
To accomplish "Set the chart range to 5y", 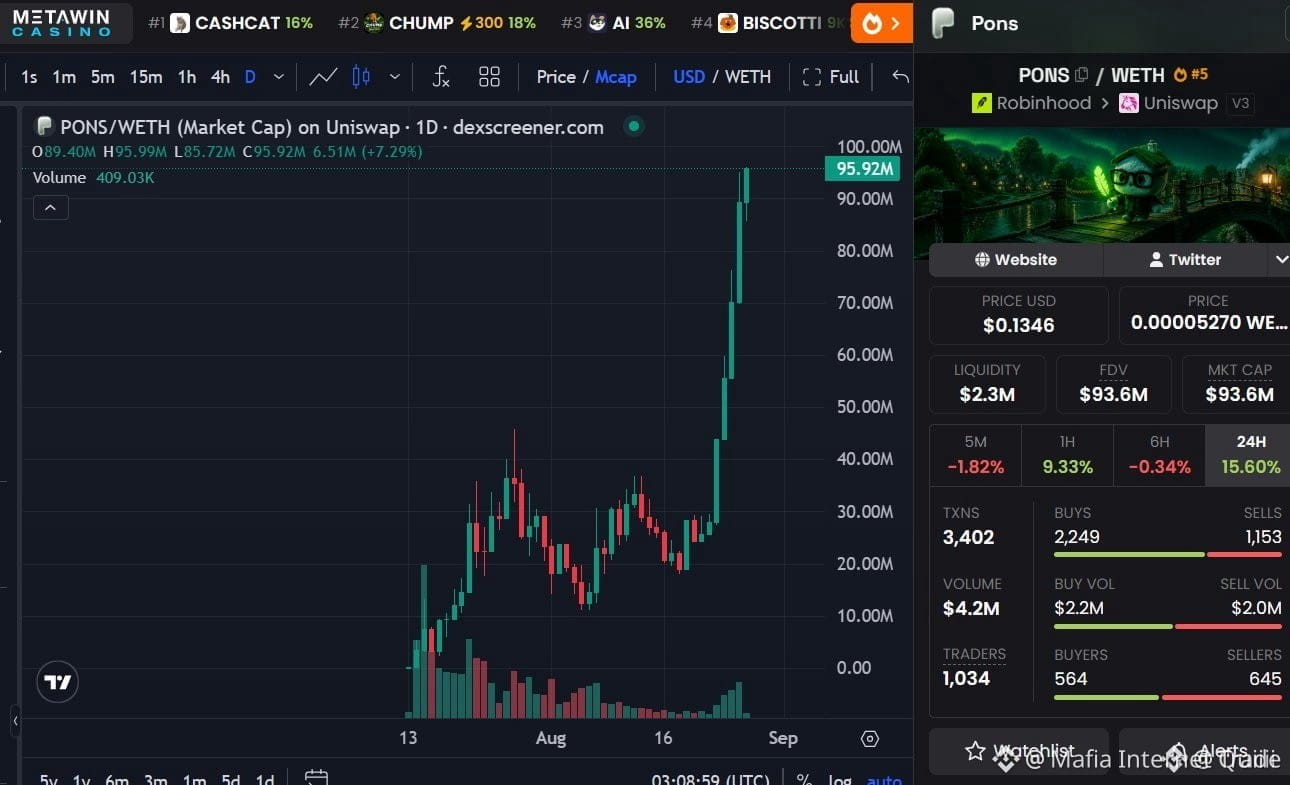I will [x=49, y=780].
